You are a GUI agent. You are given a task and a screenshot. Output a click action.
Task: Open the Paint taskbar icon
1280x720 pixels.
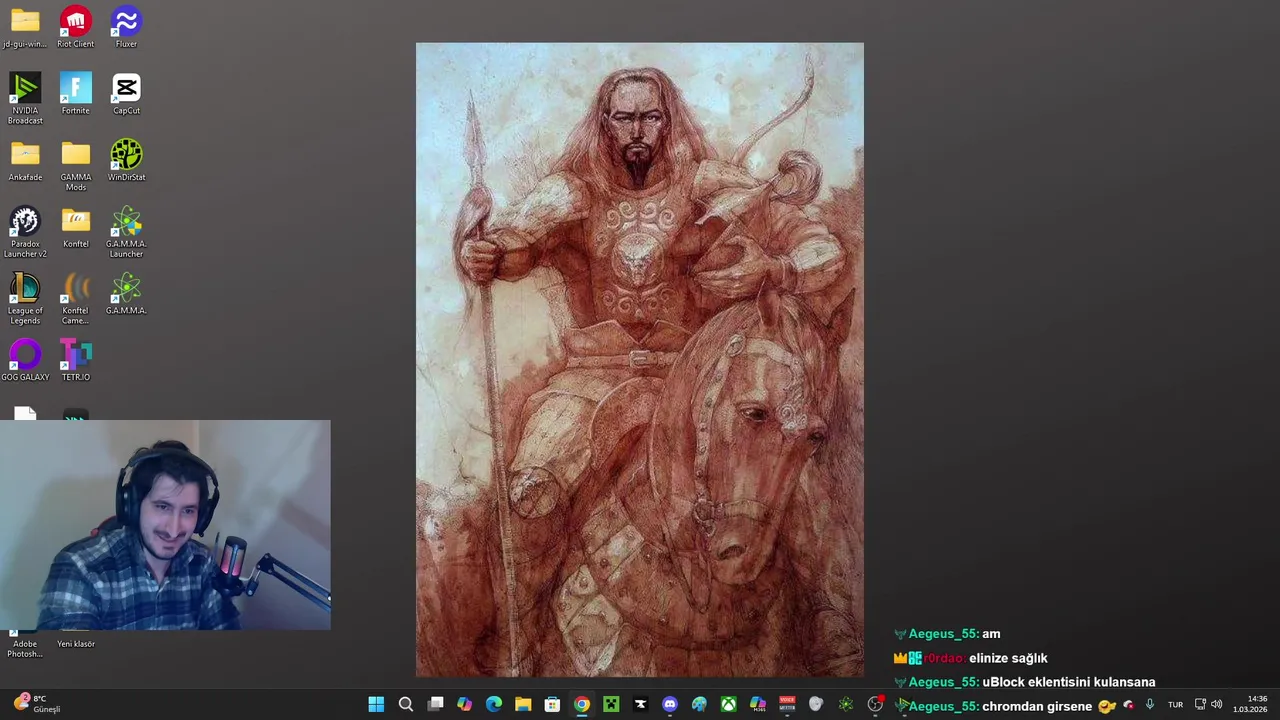coord(699,705)
